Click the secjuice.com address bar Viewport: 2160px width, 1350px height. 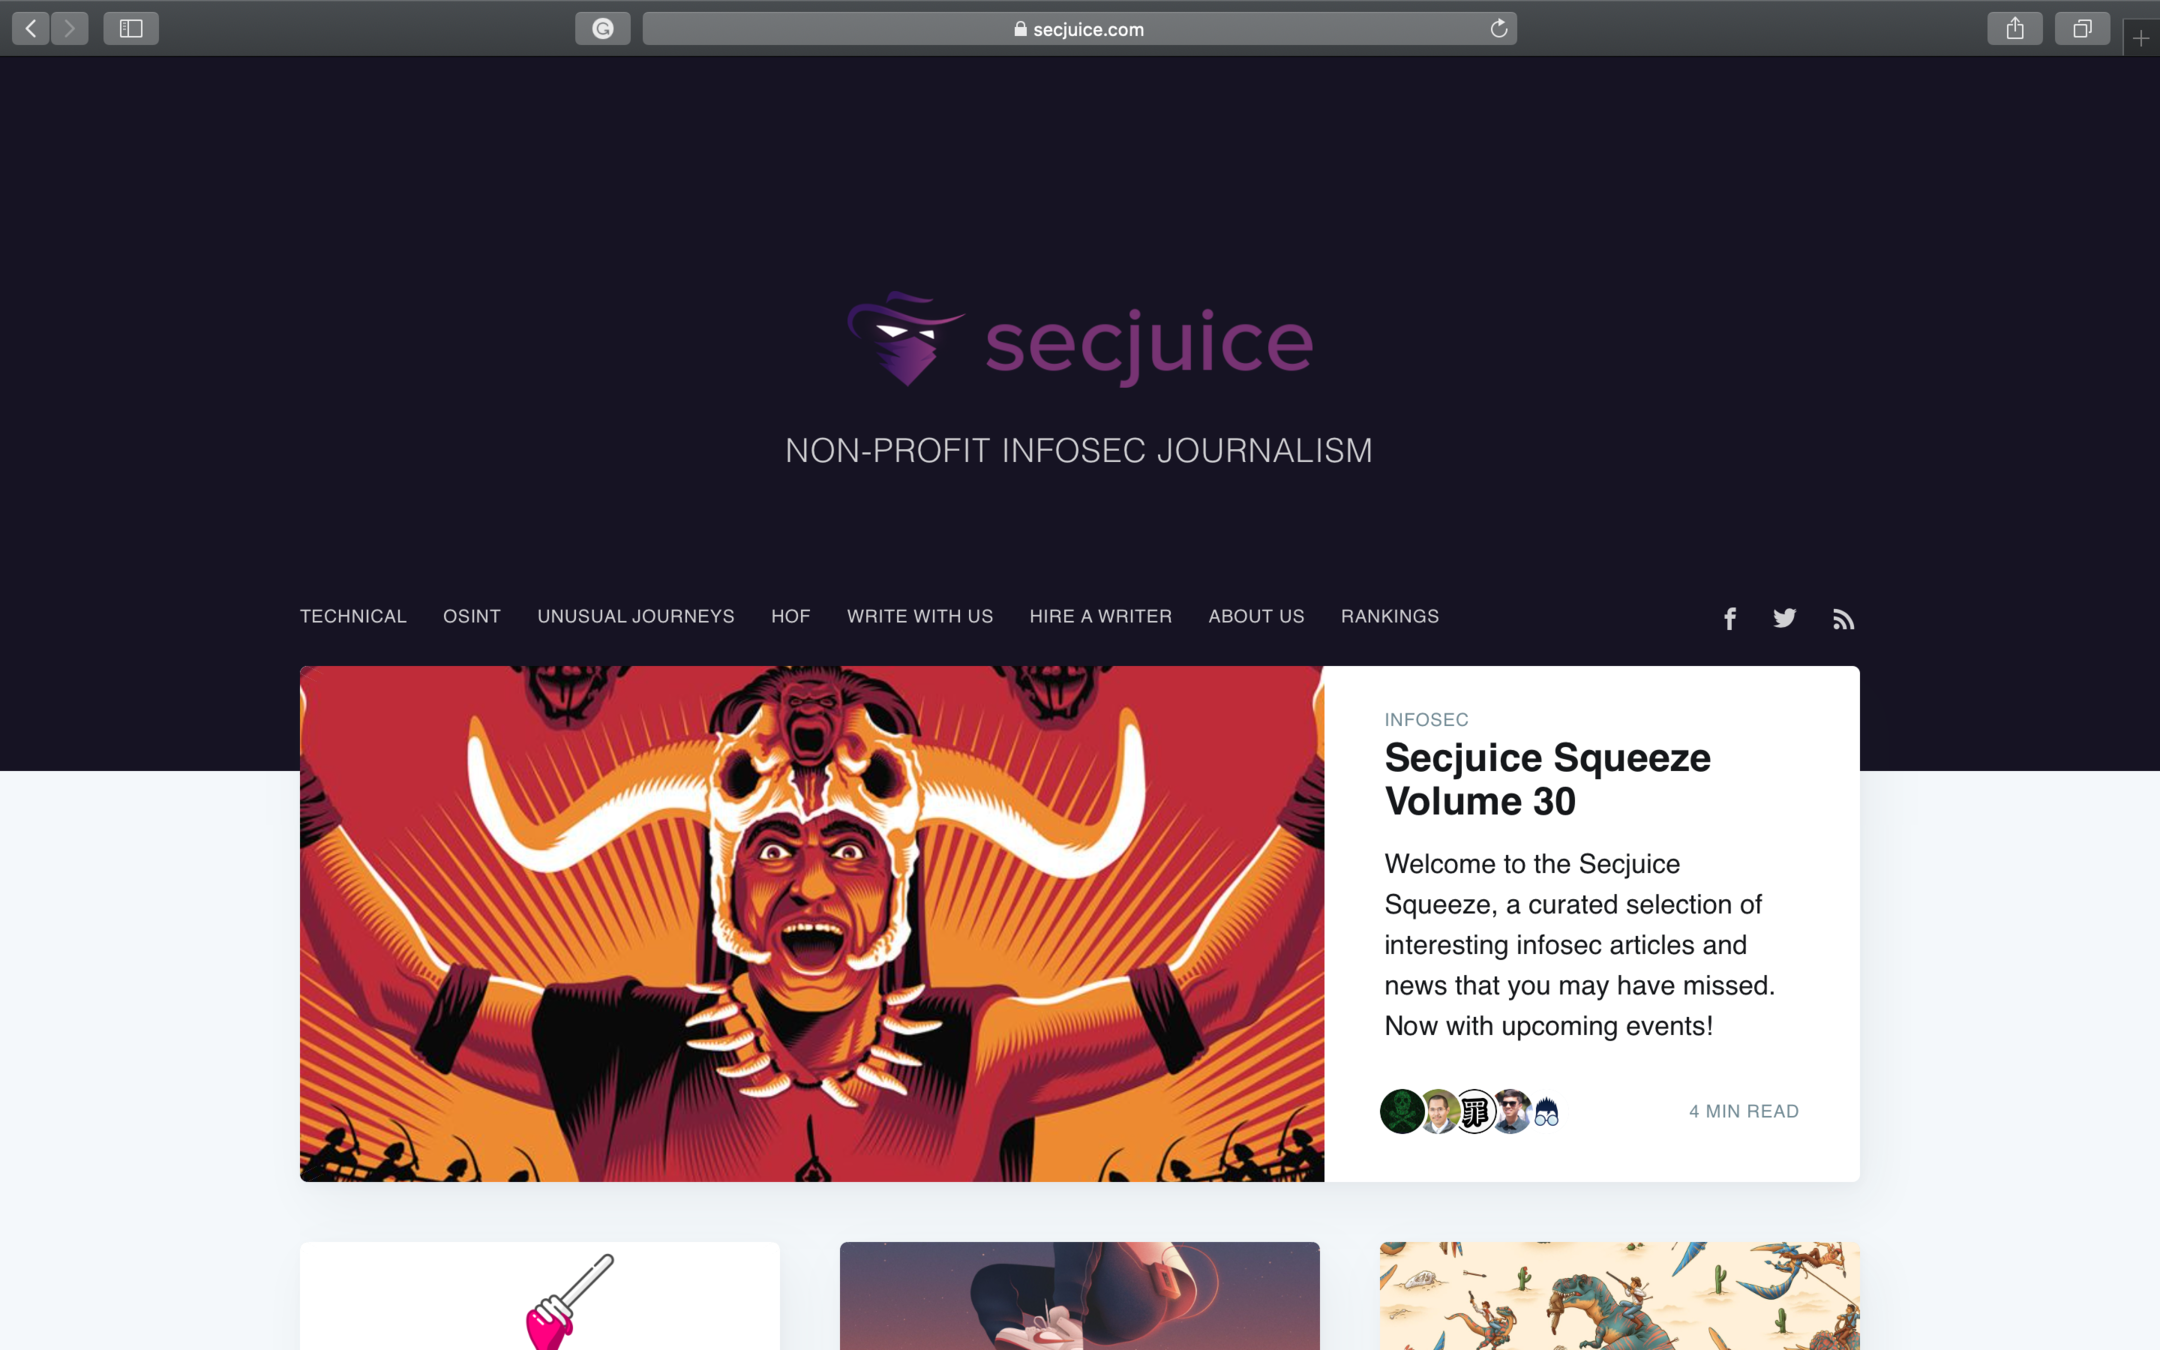1079,29
